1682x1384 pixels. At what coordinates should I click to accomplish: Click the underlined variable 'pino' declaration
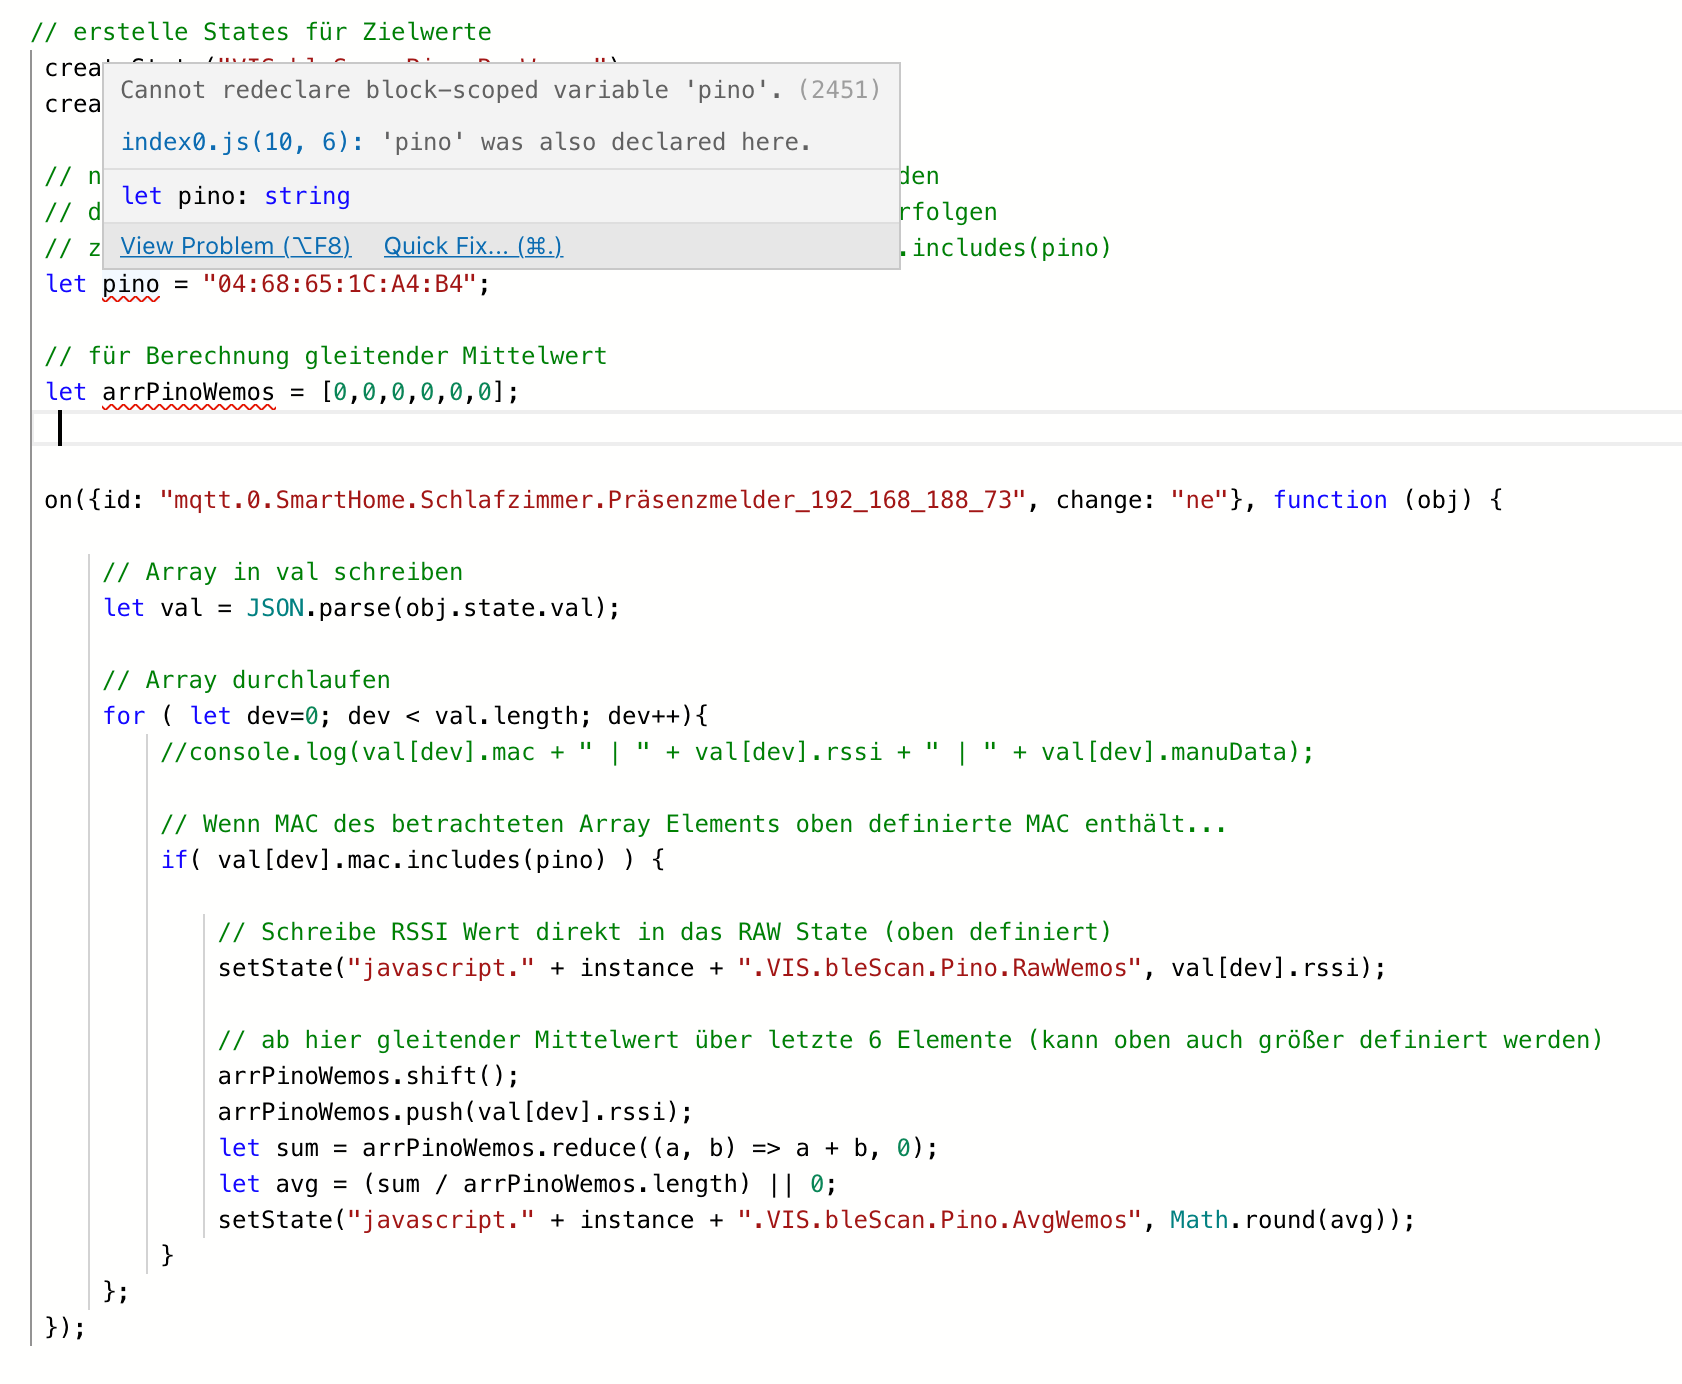click(131, 284)
